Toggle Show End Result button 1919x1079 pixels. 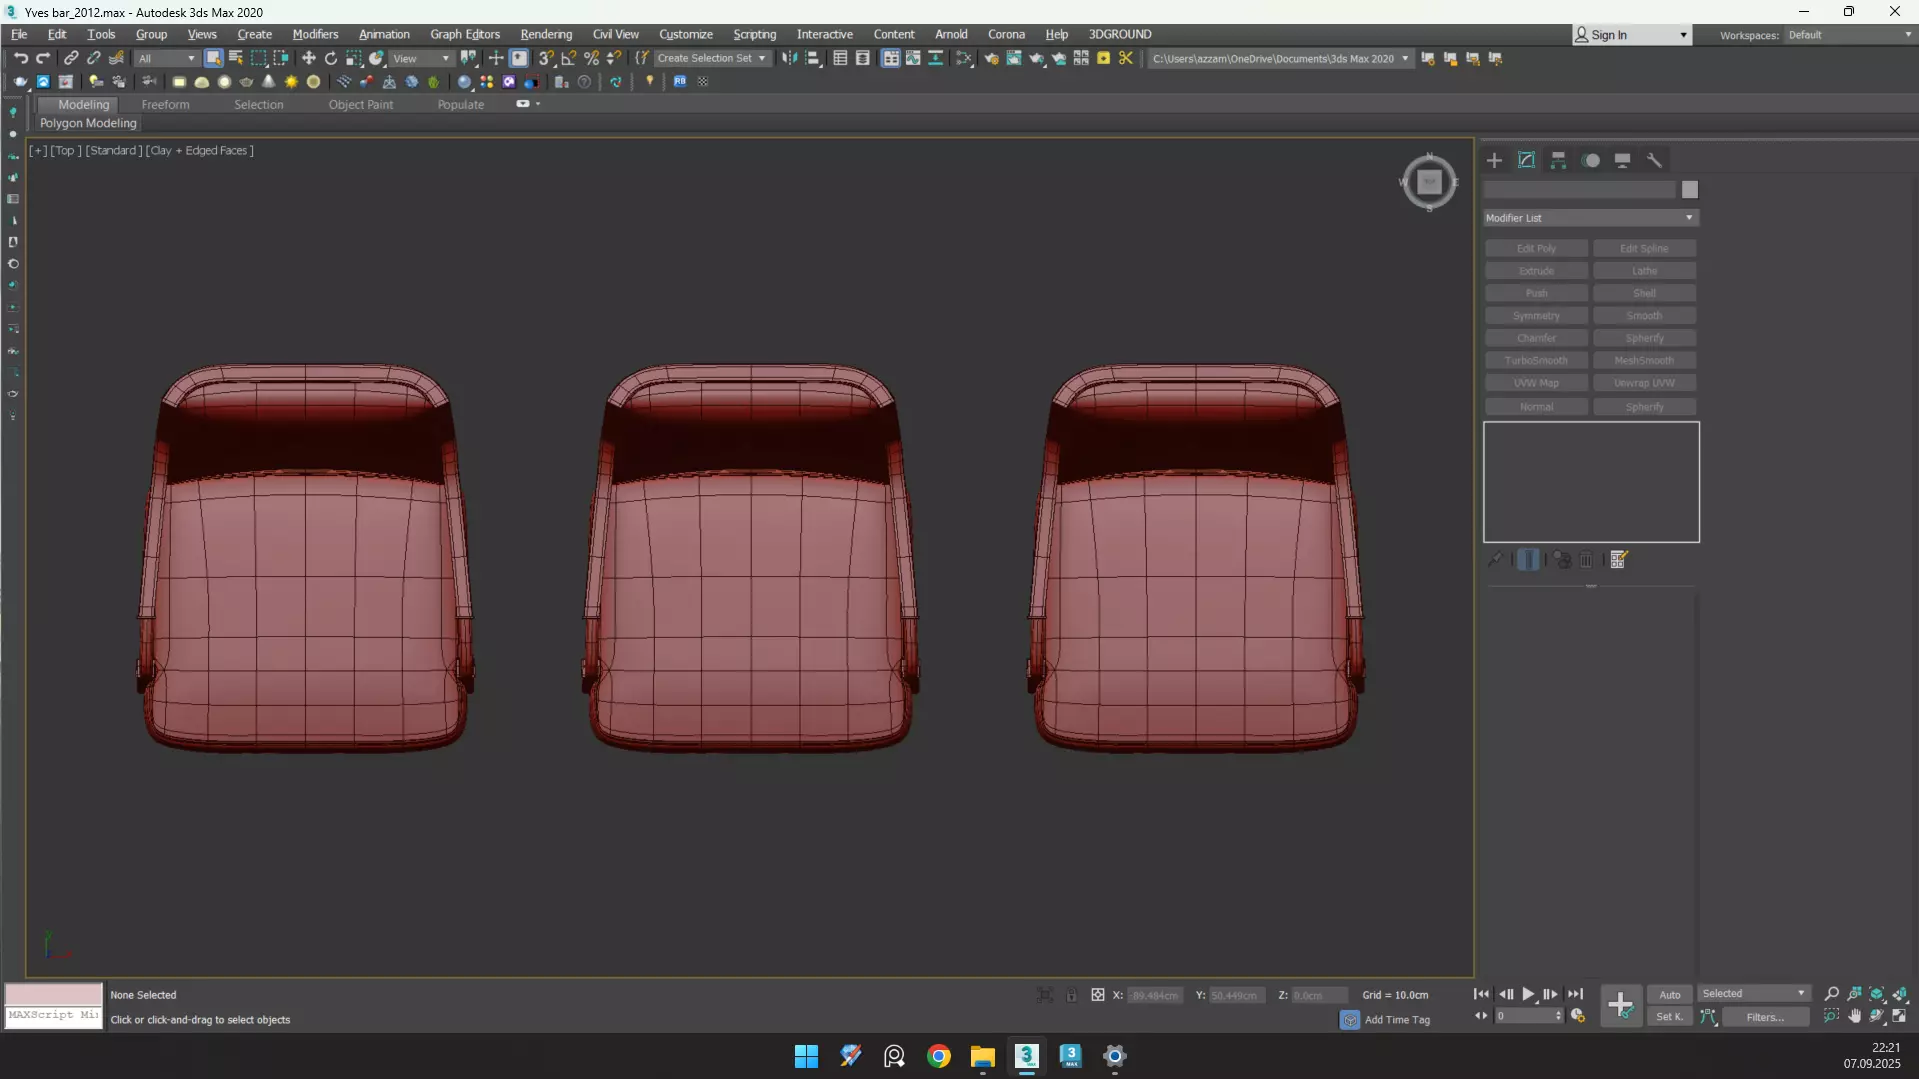point(1528,560)
